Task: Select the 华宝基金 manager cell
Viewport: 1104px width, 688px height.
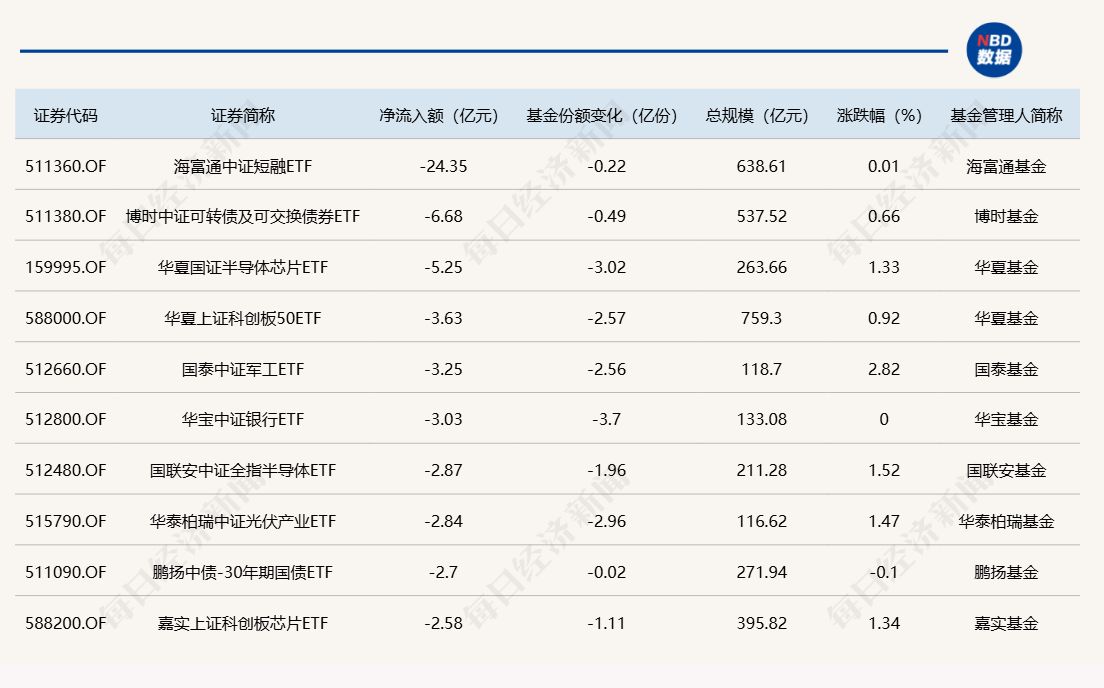Action: (1006, 420)
